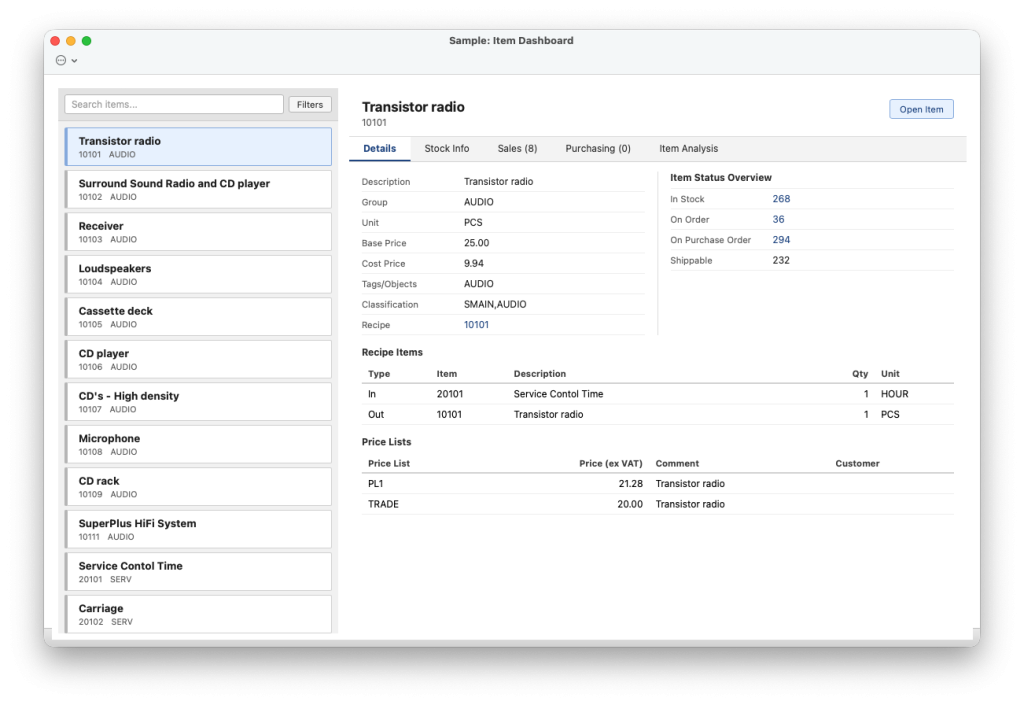1024x705 pixels.
Task: Click the Open Item button
Action: (921, 109)
